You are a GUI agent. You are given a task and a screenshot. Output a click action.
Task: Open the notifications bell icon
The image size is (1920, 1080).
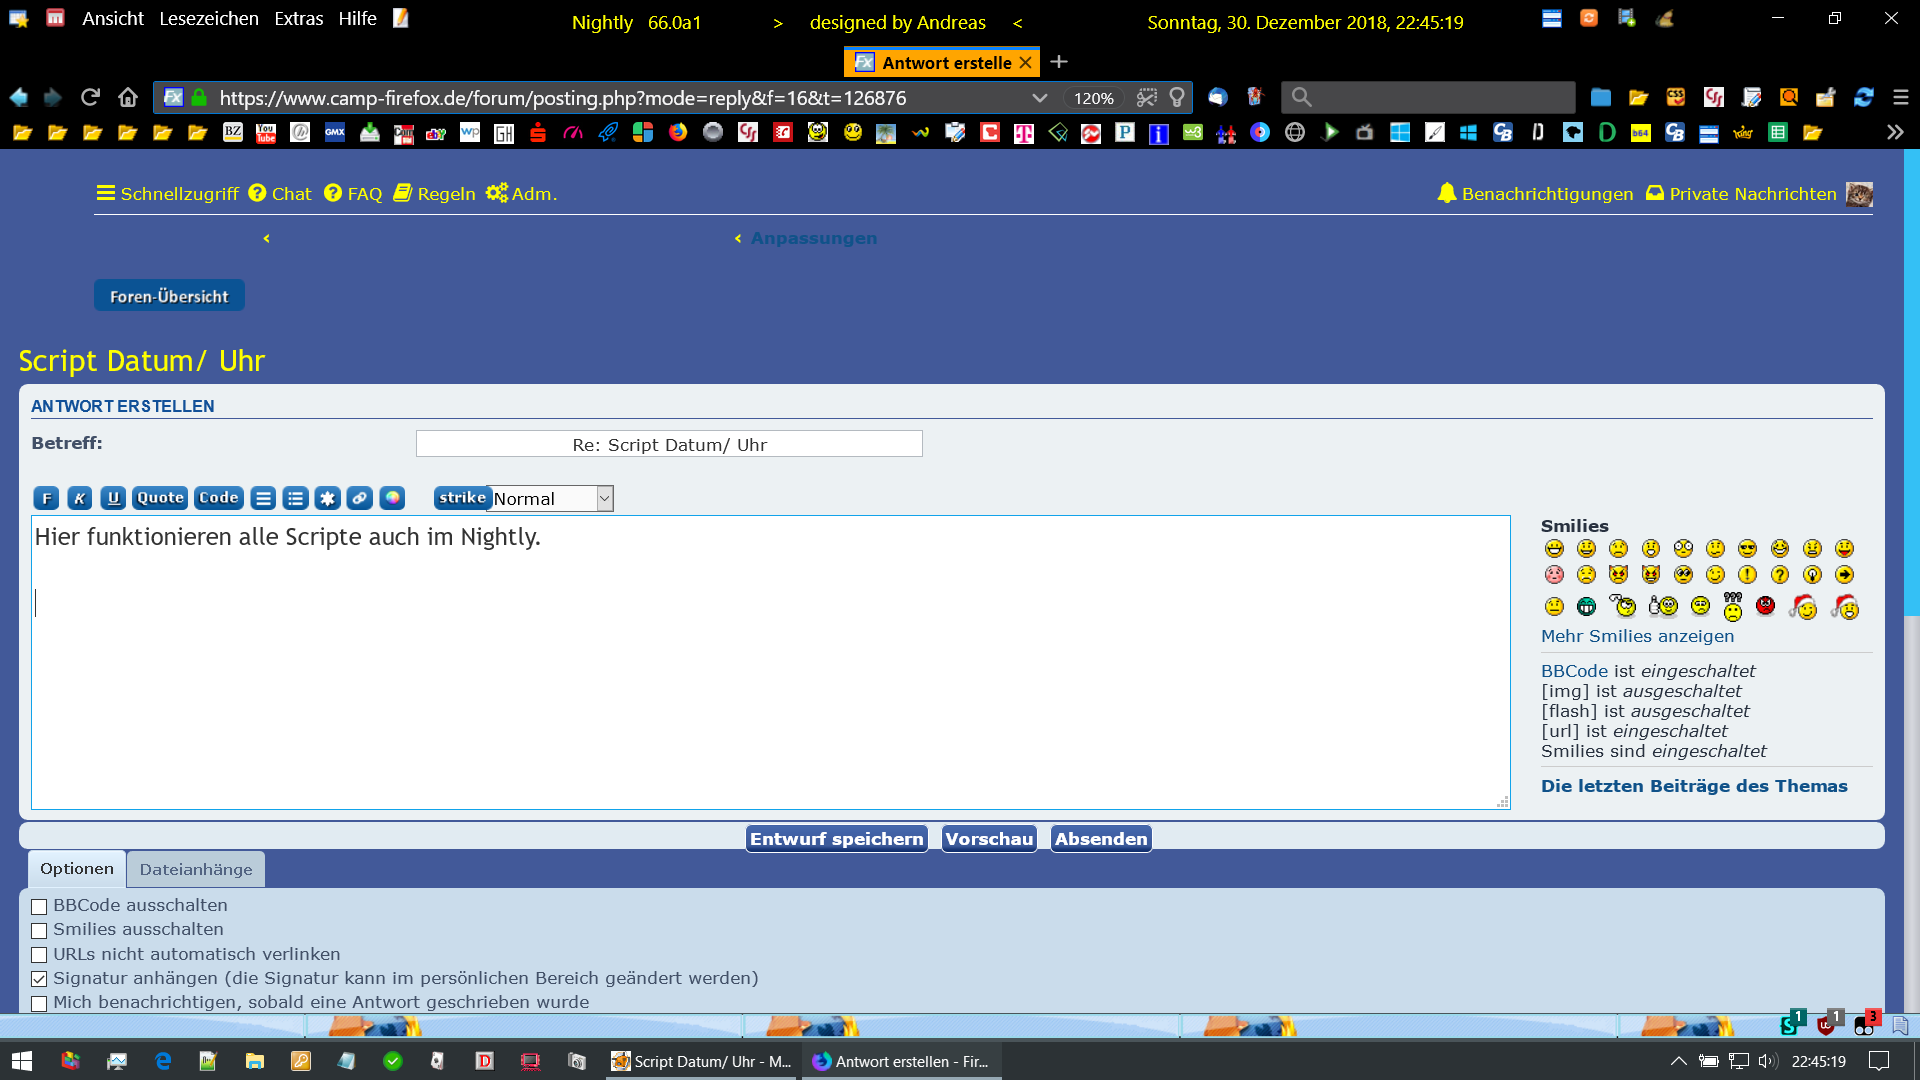coord(1446,193)
